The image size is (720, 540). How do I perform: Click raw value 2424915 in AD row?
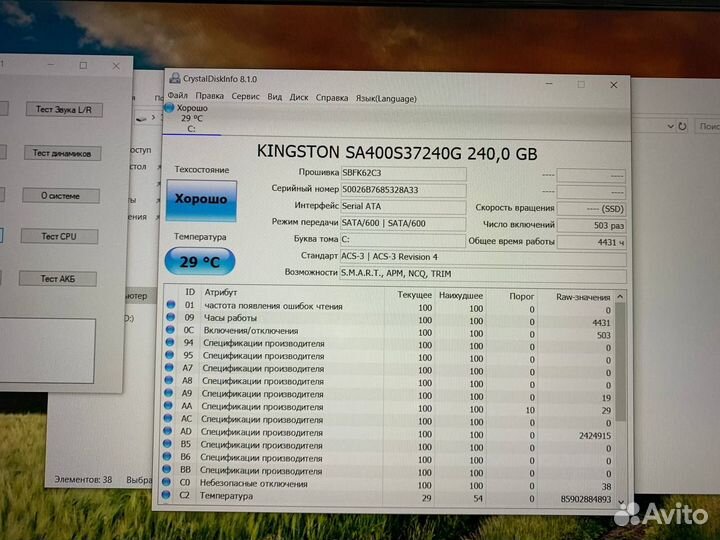pos(595,435)
